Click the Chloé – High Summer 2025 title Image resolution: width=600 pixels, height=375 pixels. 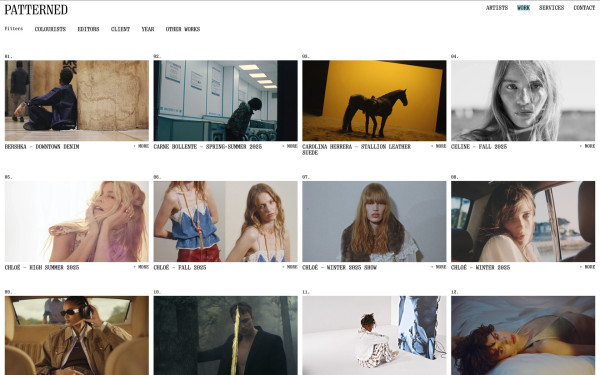pyautogui.click(x=42, y=267)
